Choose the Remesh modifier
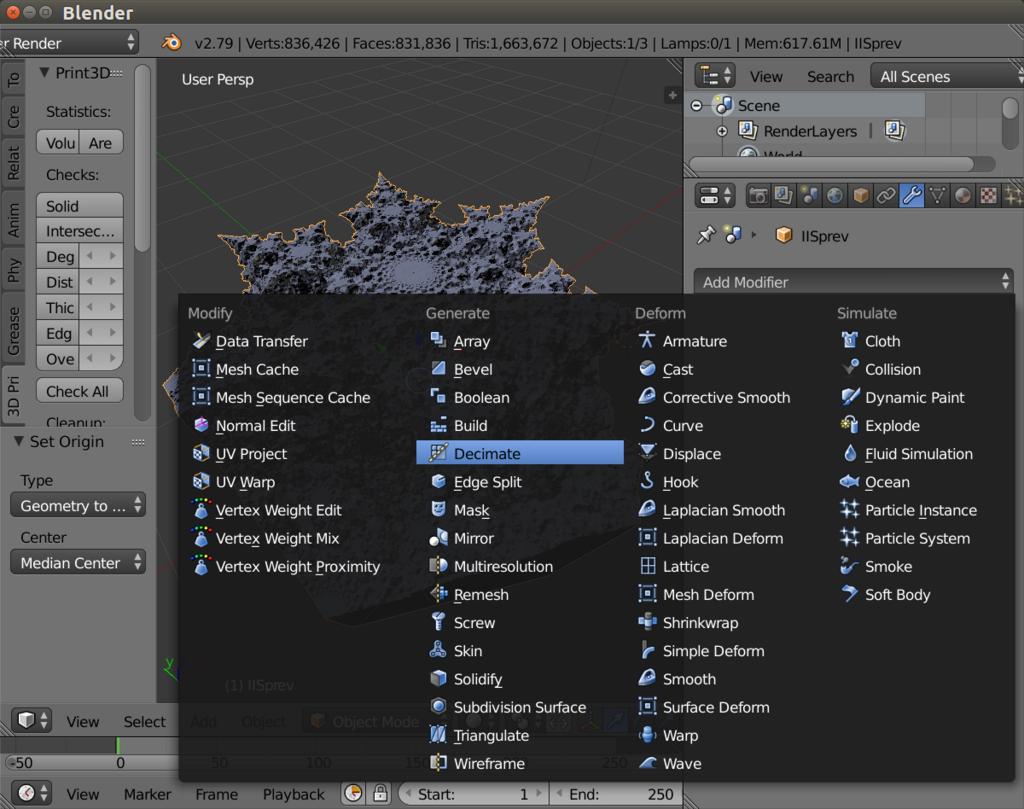 pyautogui.click(x=520, y=594)
